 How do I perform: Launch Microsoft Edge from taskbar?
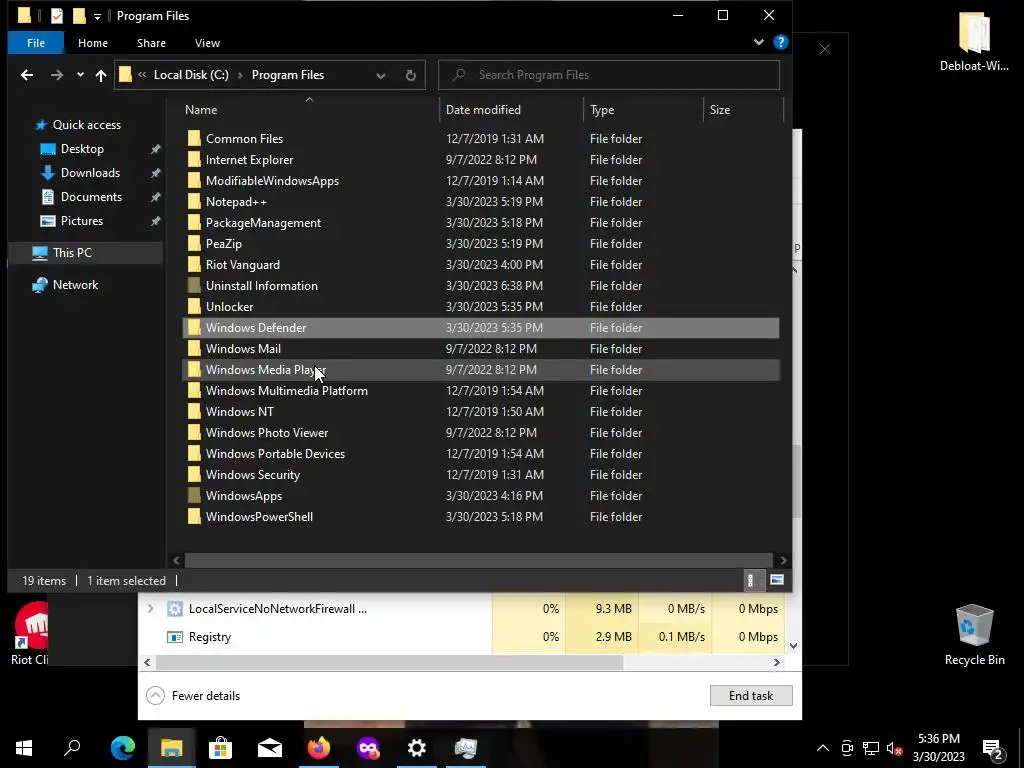[x=123, y=748]
